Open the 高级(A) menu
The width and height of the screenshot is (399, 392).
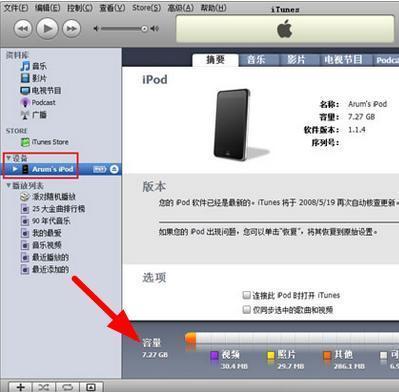pos(180,7)
